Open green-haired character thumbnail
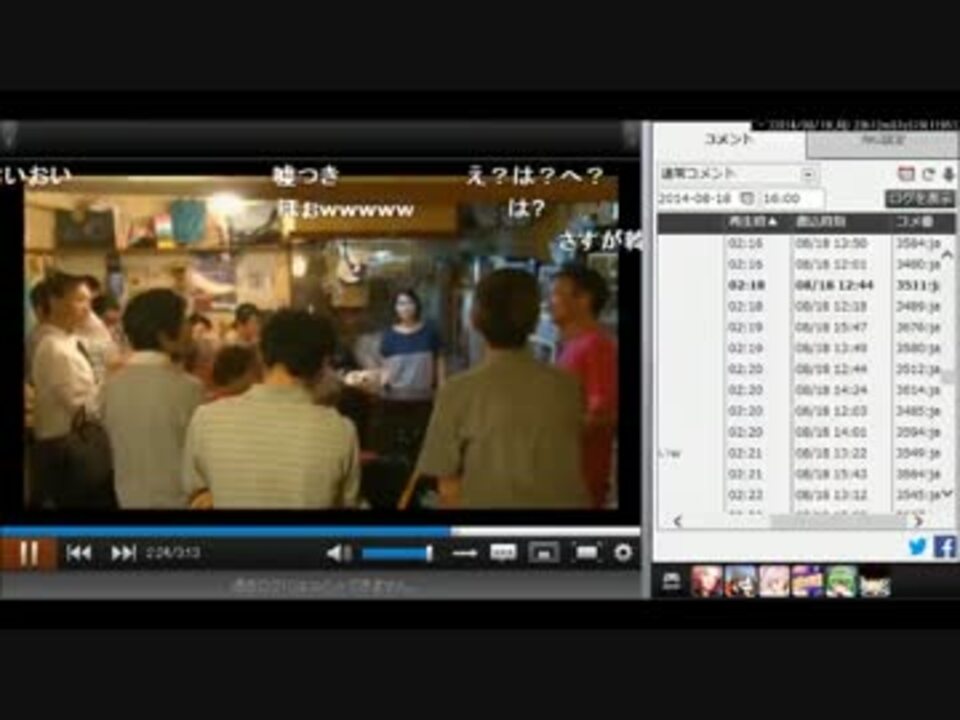 tap(841, 581)
